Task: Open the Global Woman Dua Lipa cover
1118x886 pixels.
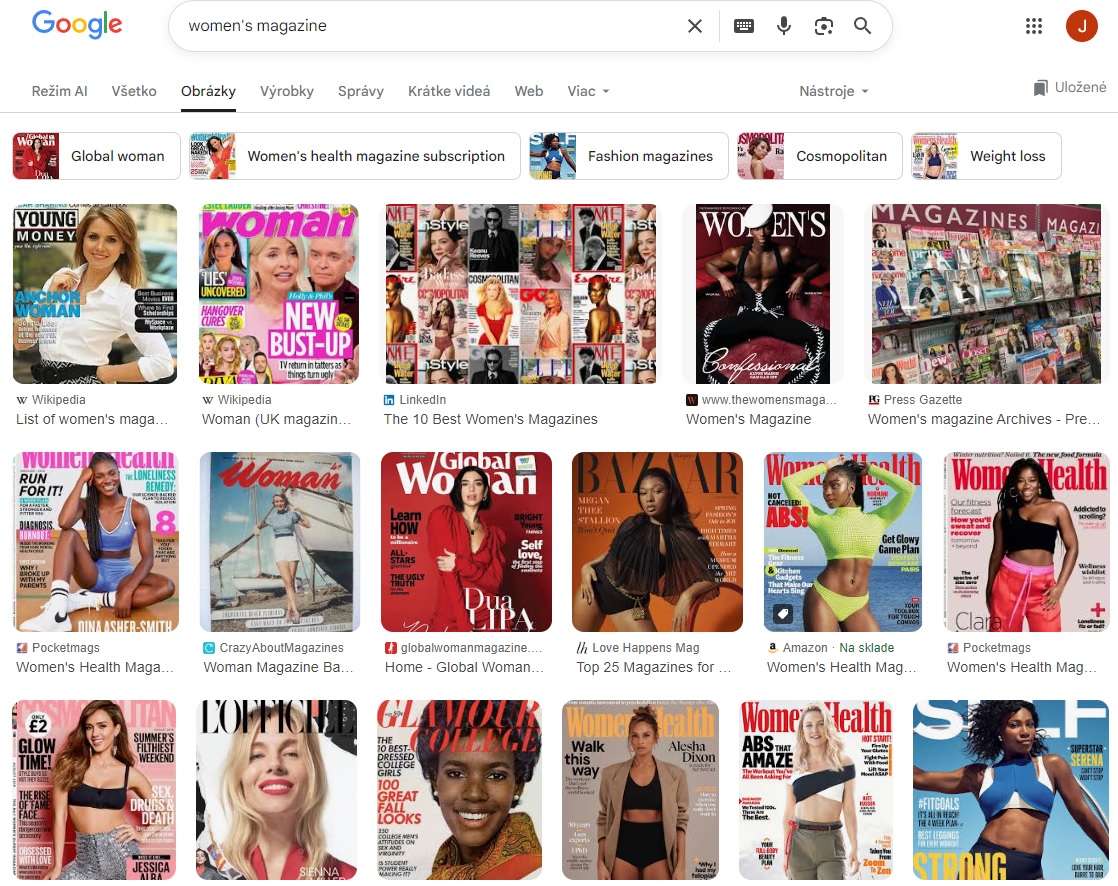Action: tap(466, 542)
